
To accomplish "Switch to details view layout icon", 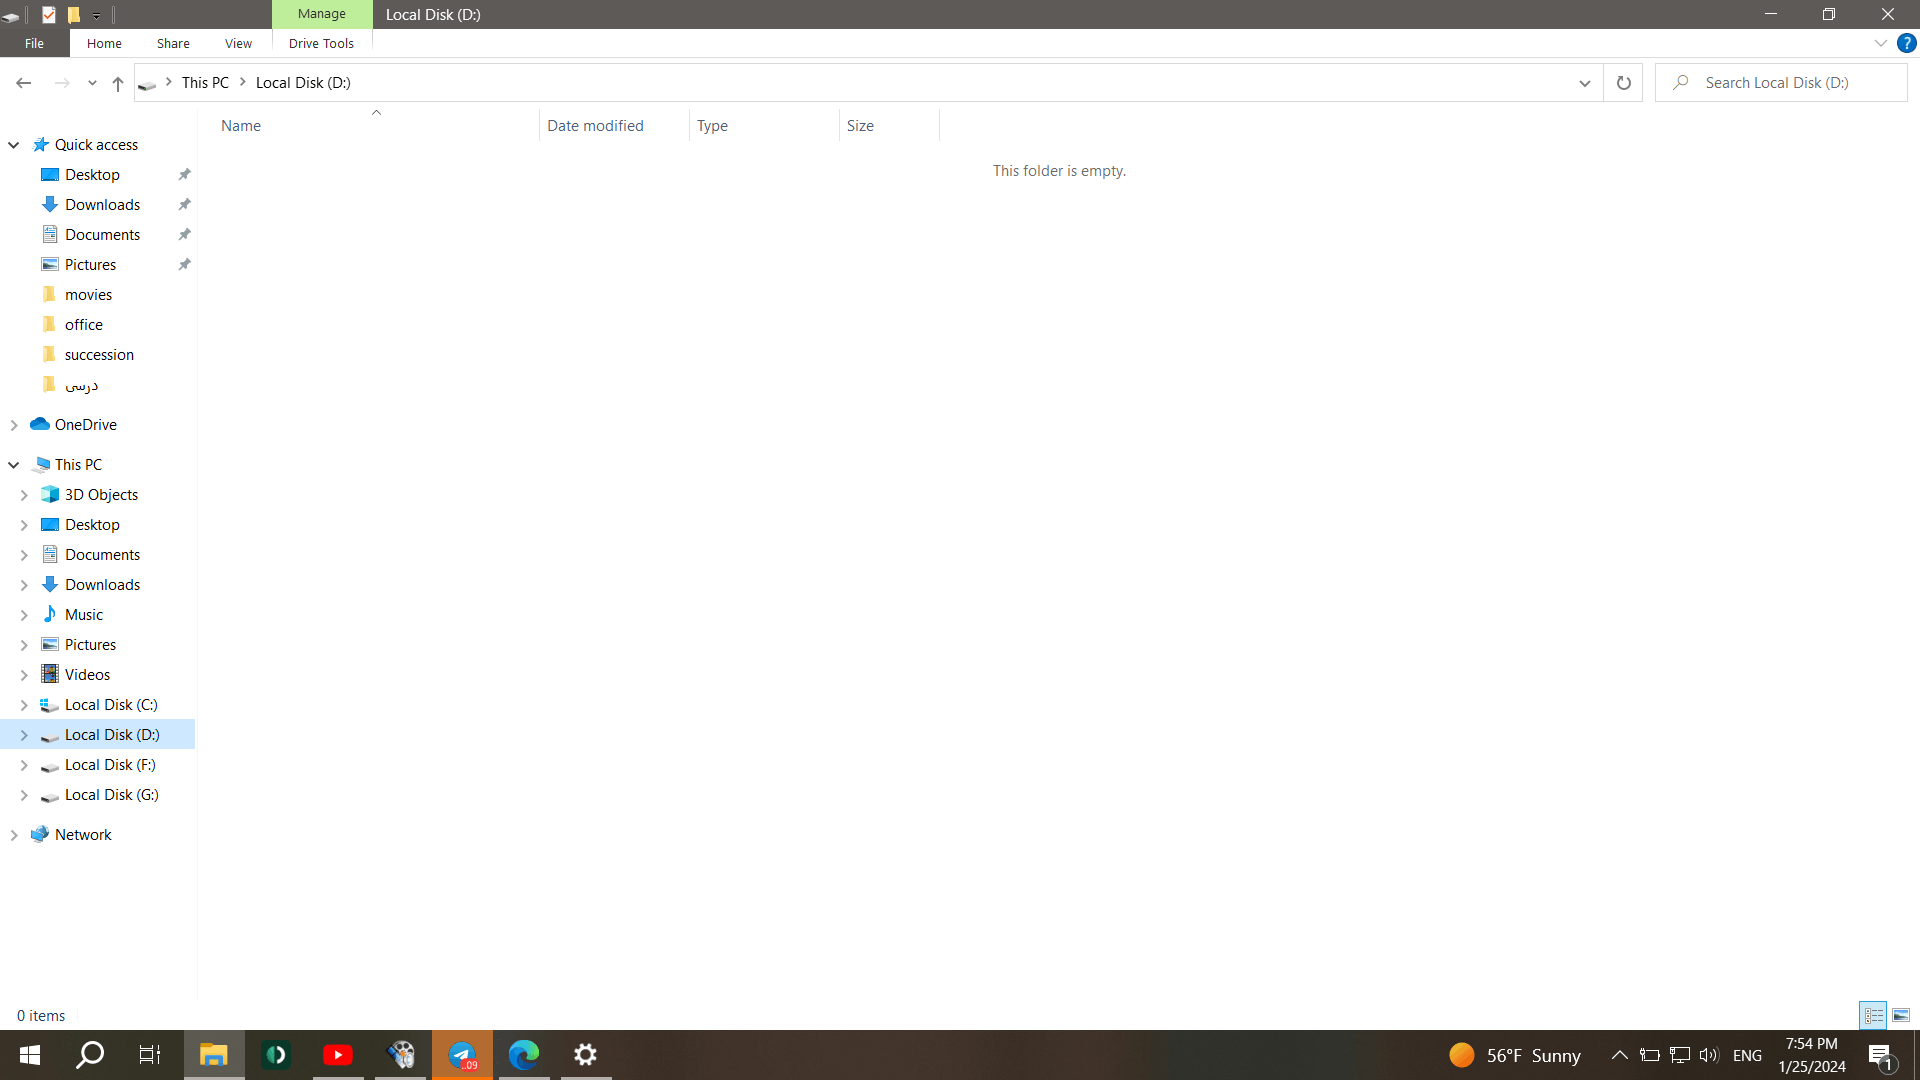I will coord(1873,1015).
